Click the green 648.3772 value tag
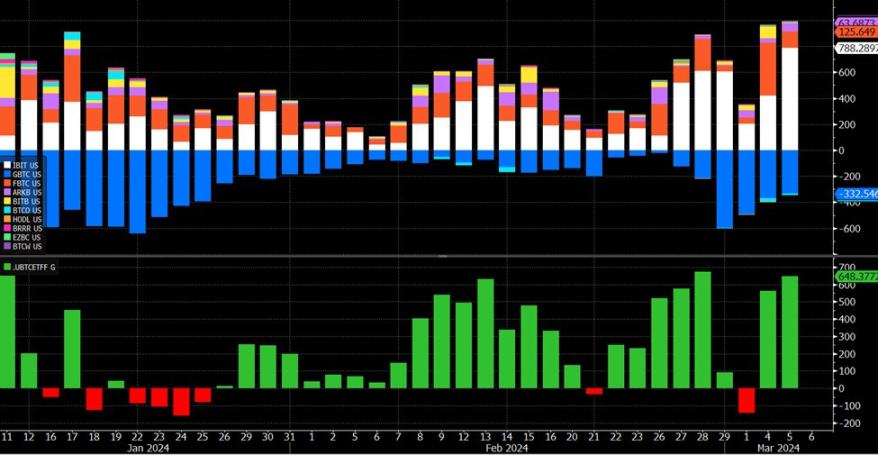878x455 pixels. click(x=855, y=276)
